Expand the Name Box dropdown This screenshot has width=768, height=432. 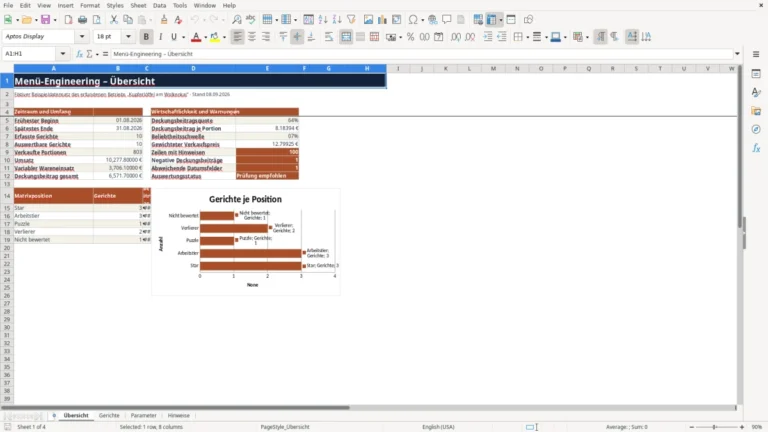63,54
